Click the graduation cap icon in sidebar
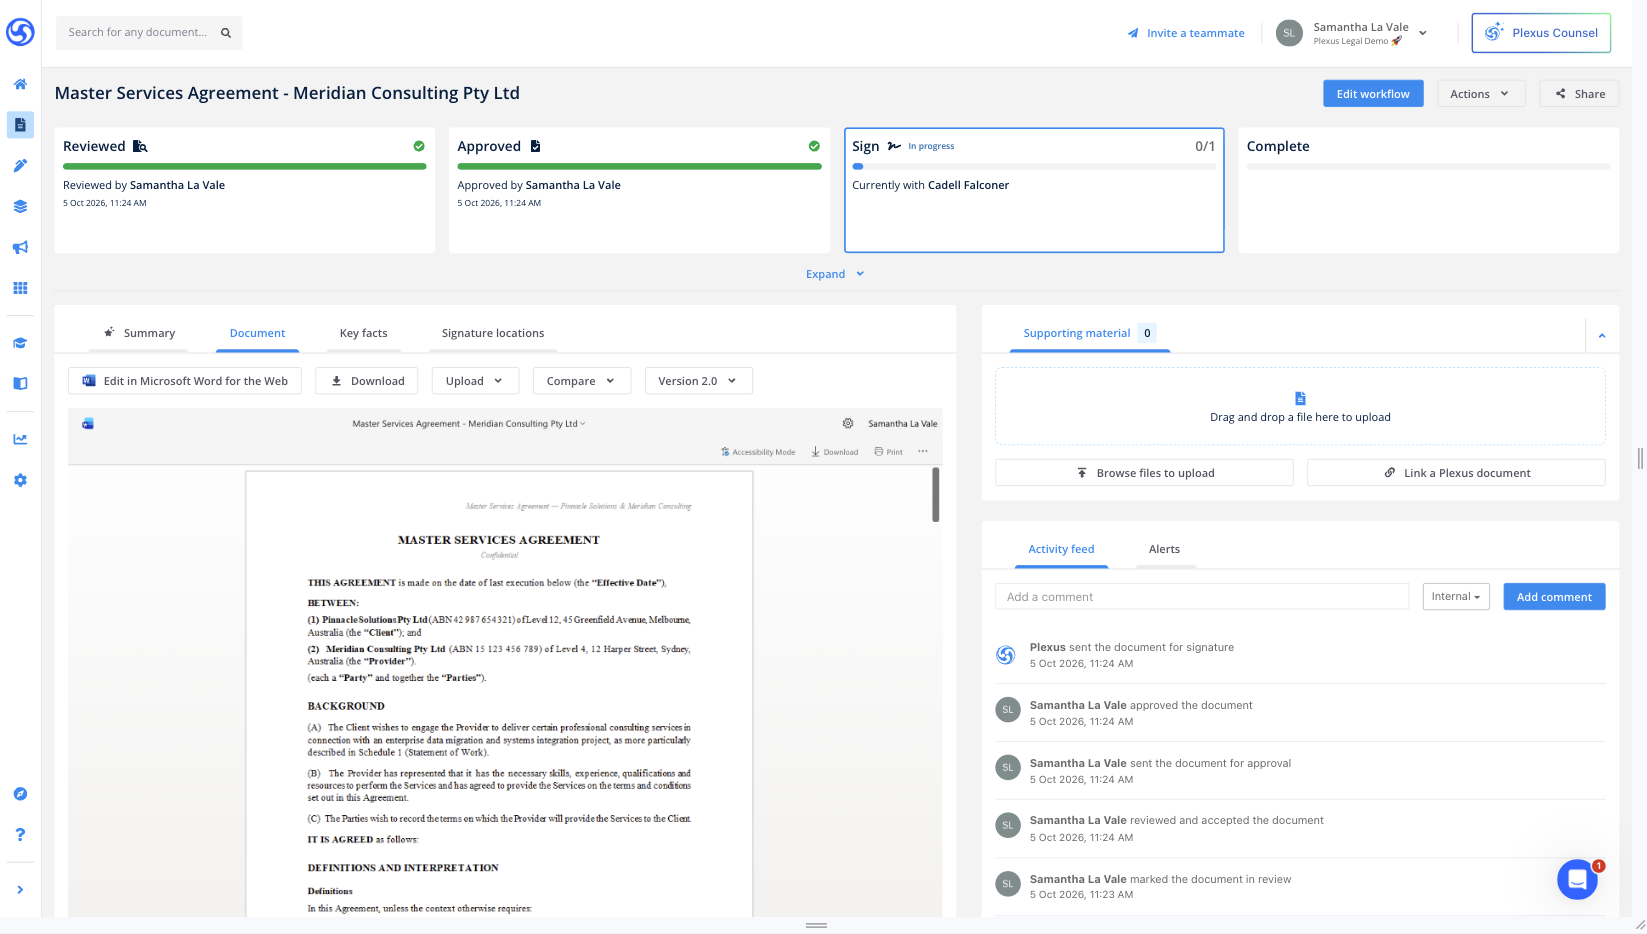The width and height of the screenshot is (1647, 934). tap(20, 343)
